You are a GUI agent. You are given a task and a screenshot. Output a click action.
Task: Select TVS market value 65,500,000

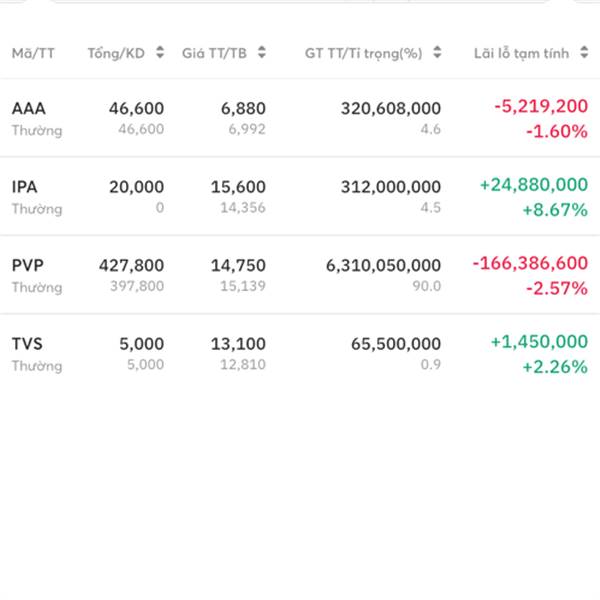395,343
